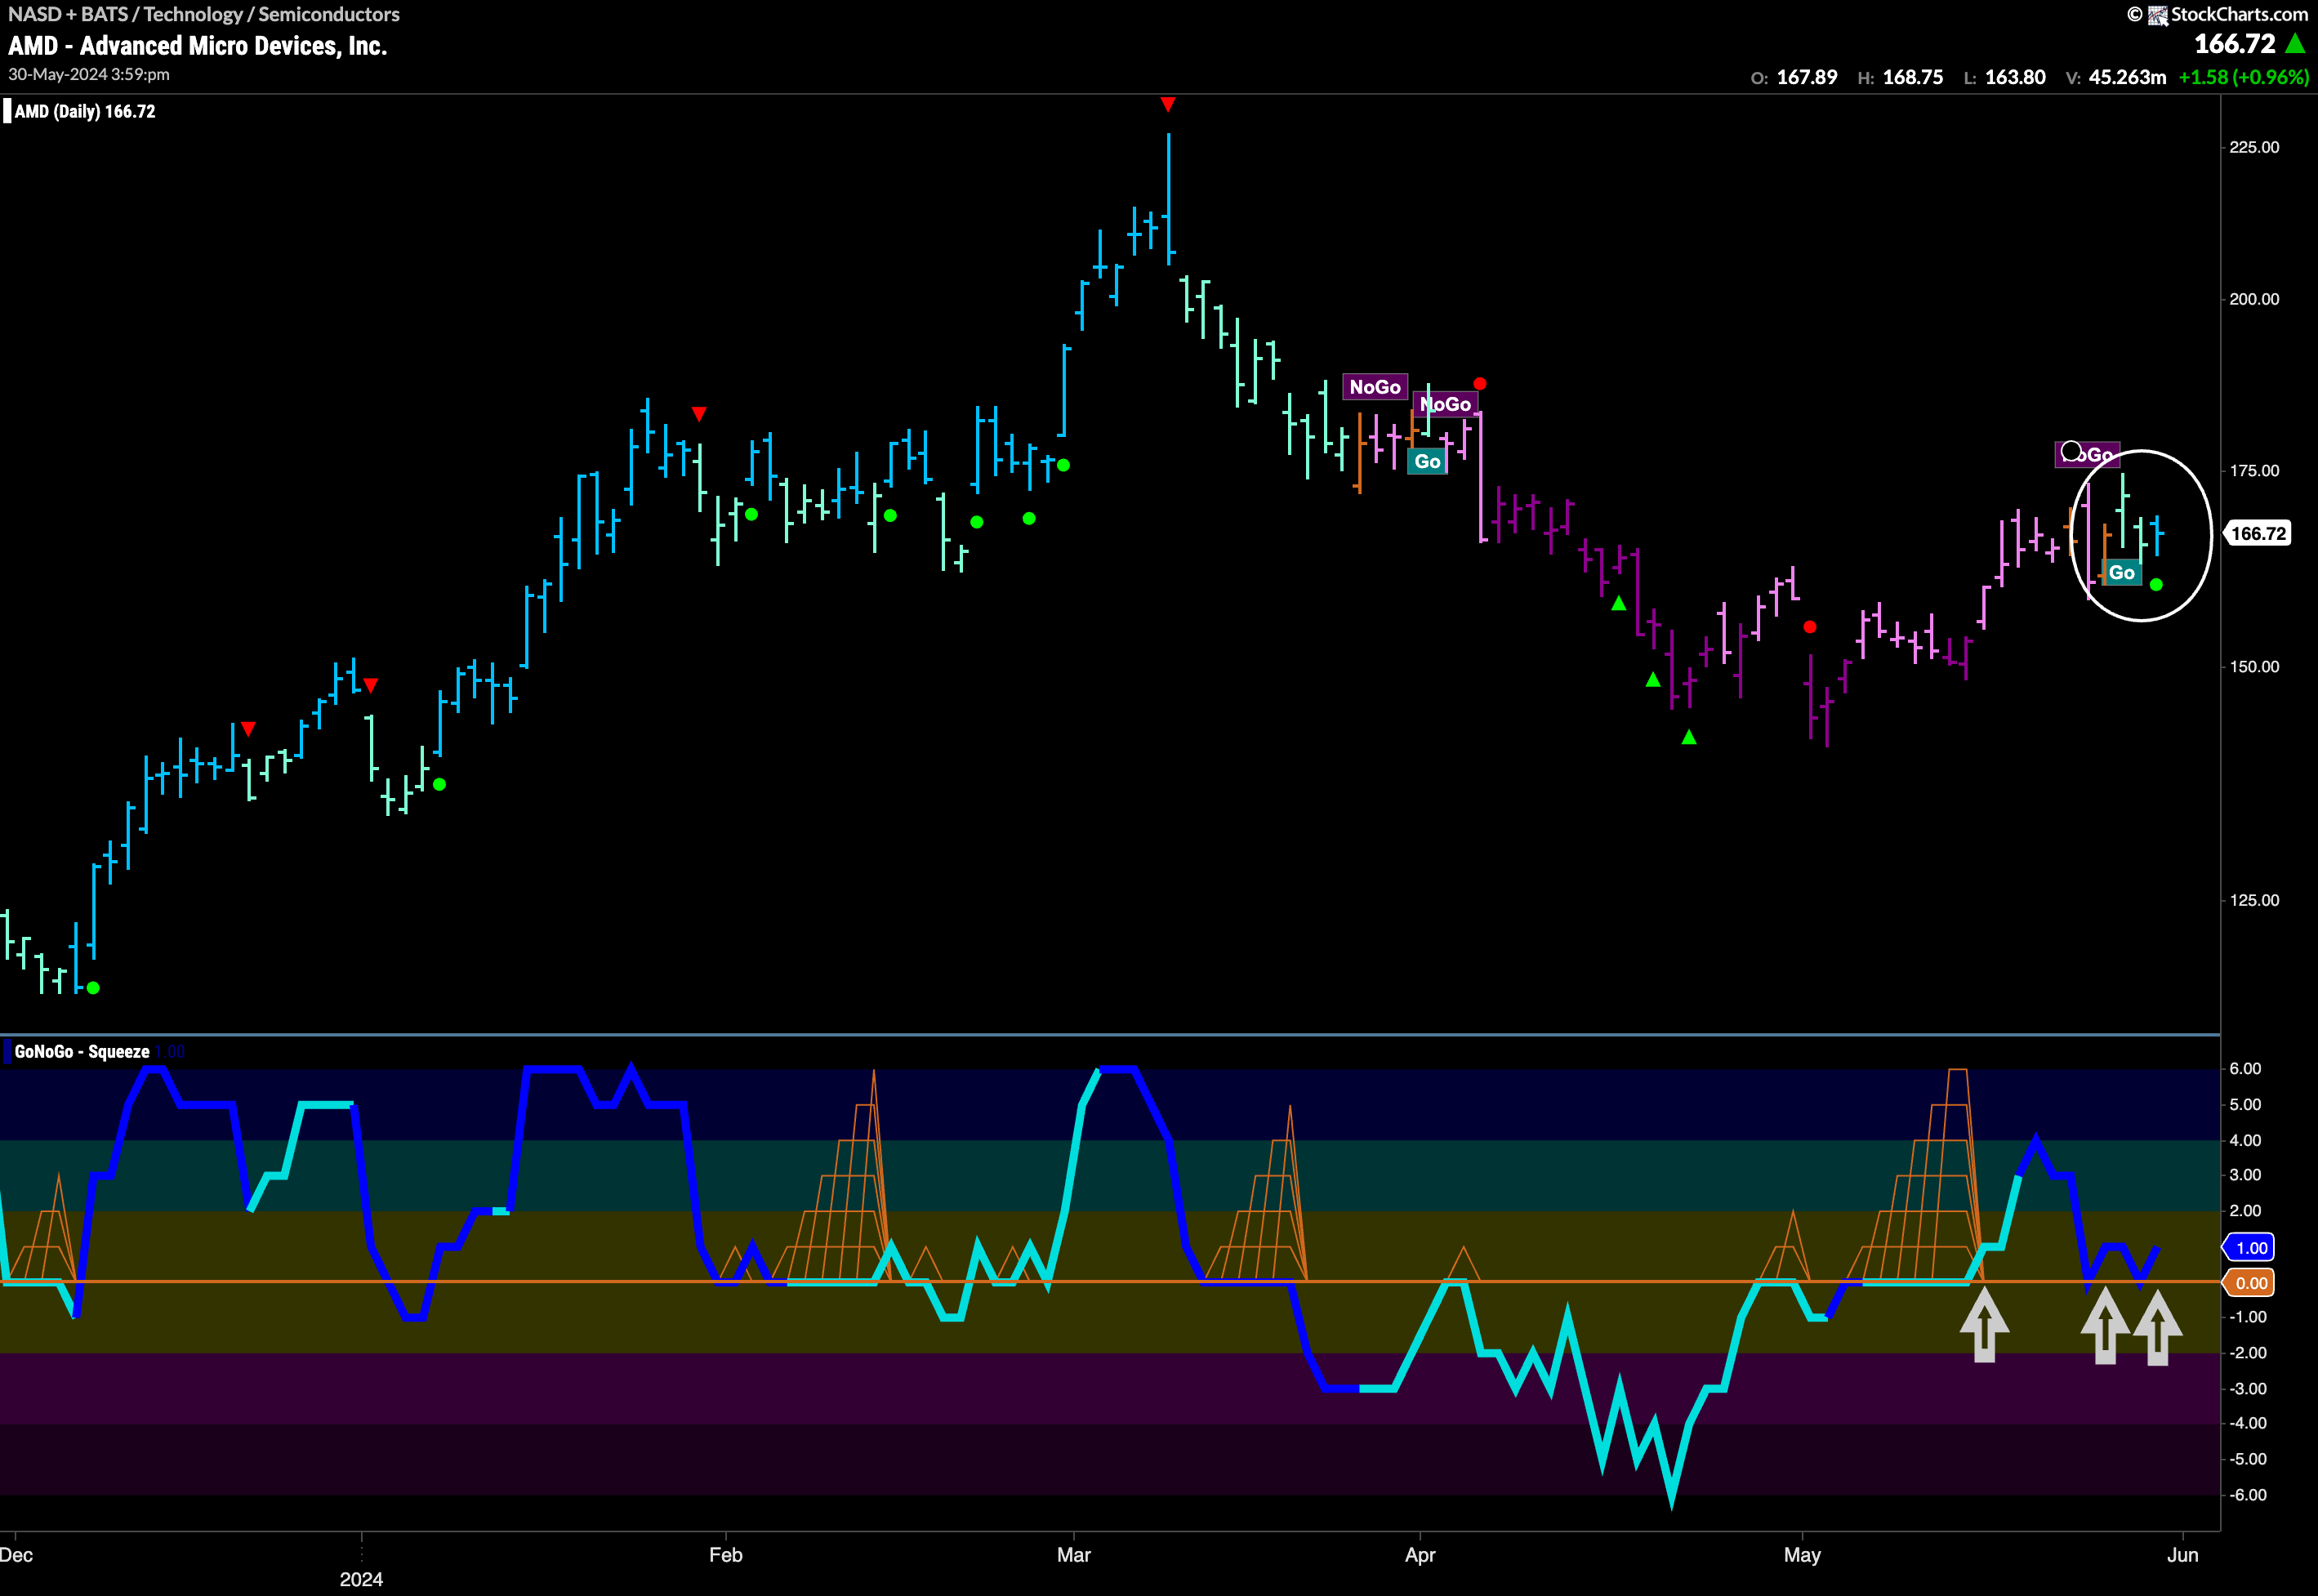Click the highest green up triangle in mid April
Screen dimensions: 2318x1596
[x=1619, y=603]
